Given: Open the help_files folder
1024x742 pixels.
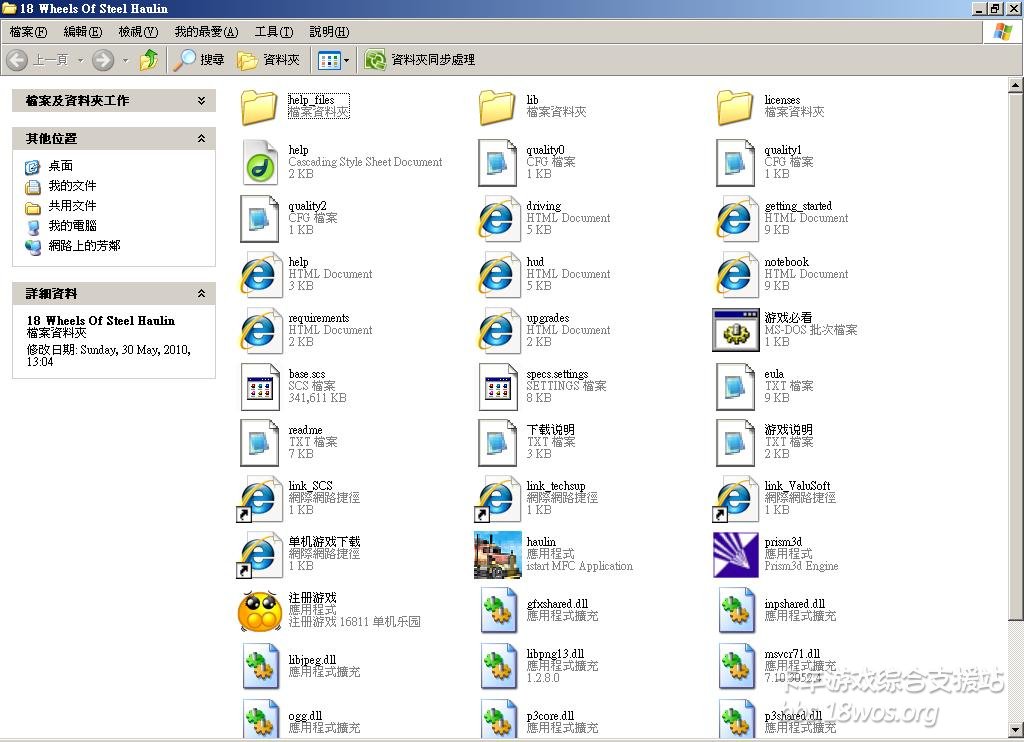Looking at the screenshot, I should pyautogui.click(x=259, y=106).
